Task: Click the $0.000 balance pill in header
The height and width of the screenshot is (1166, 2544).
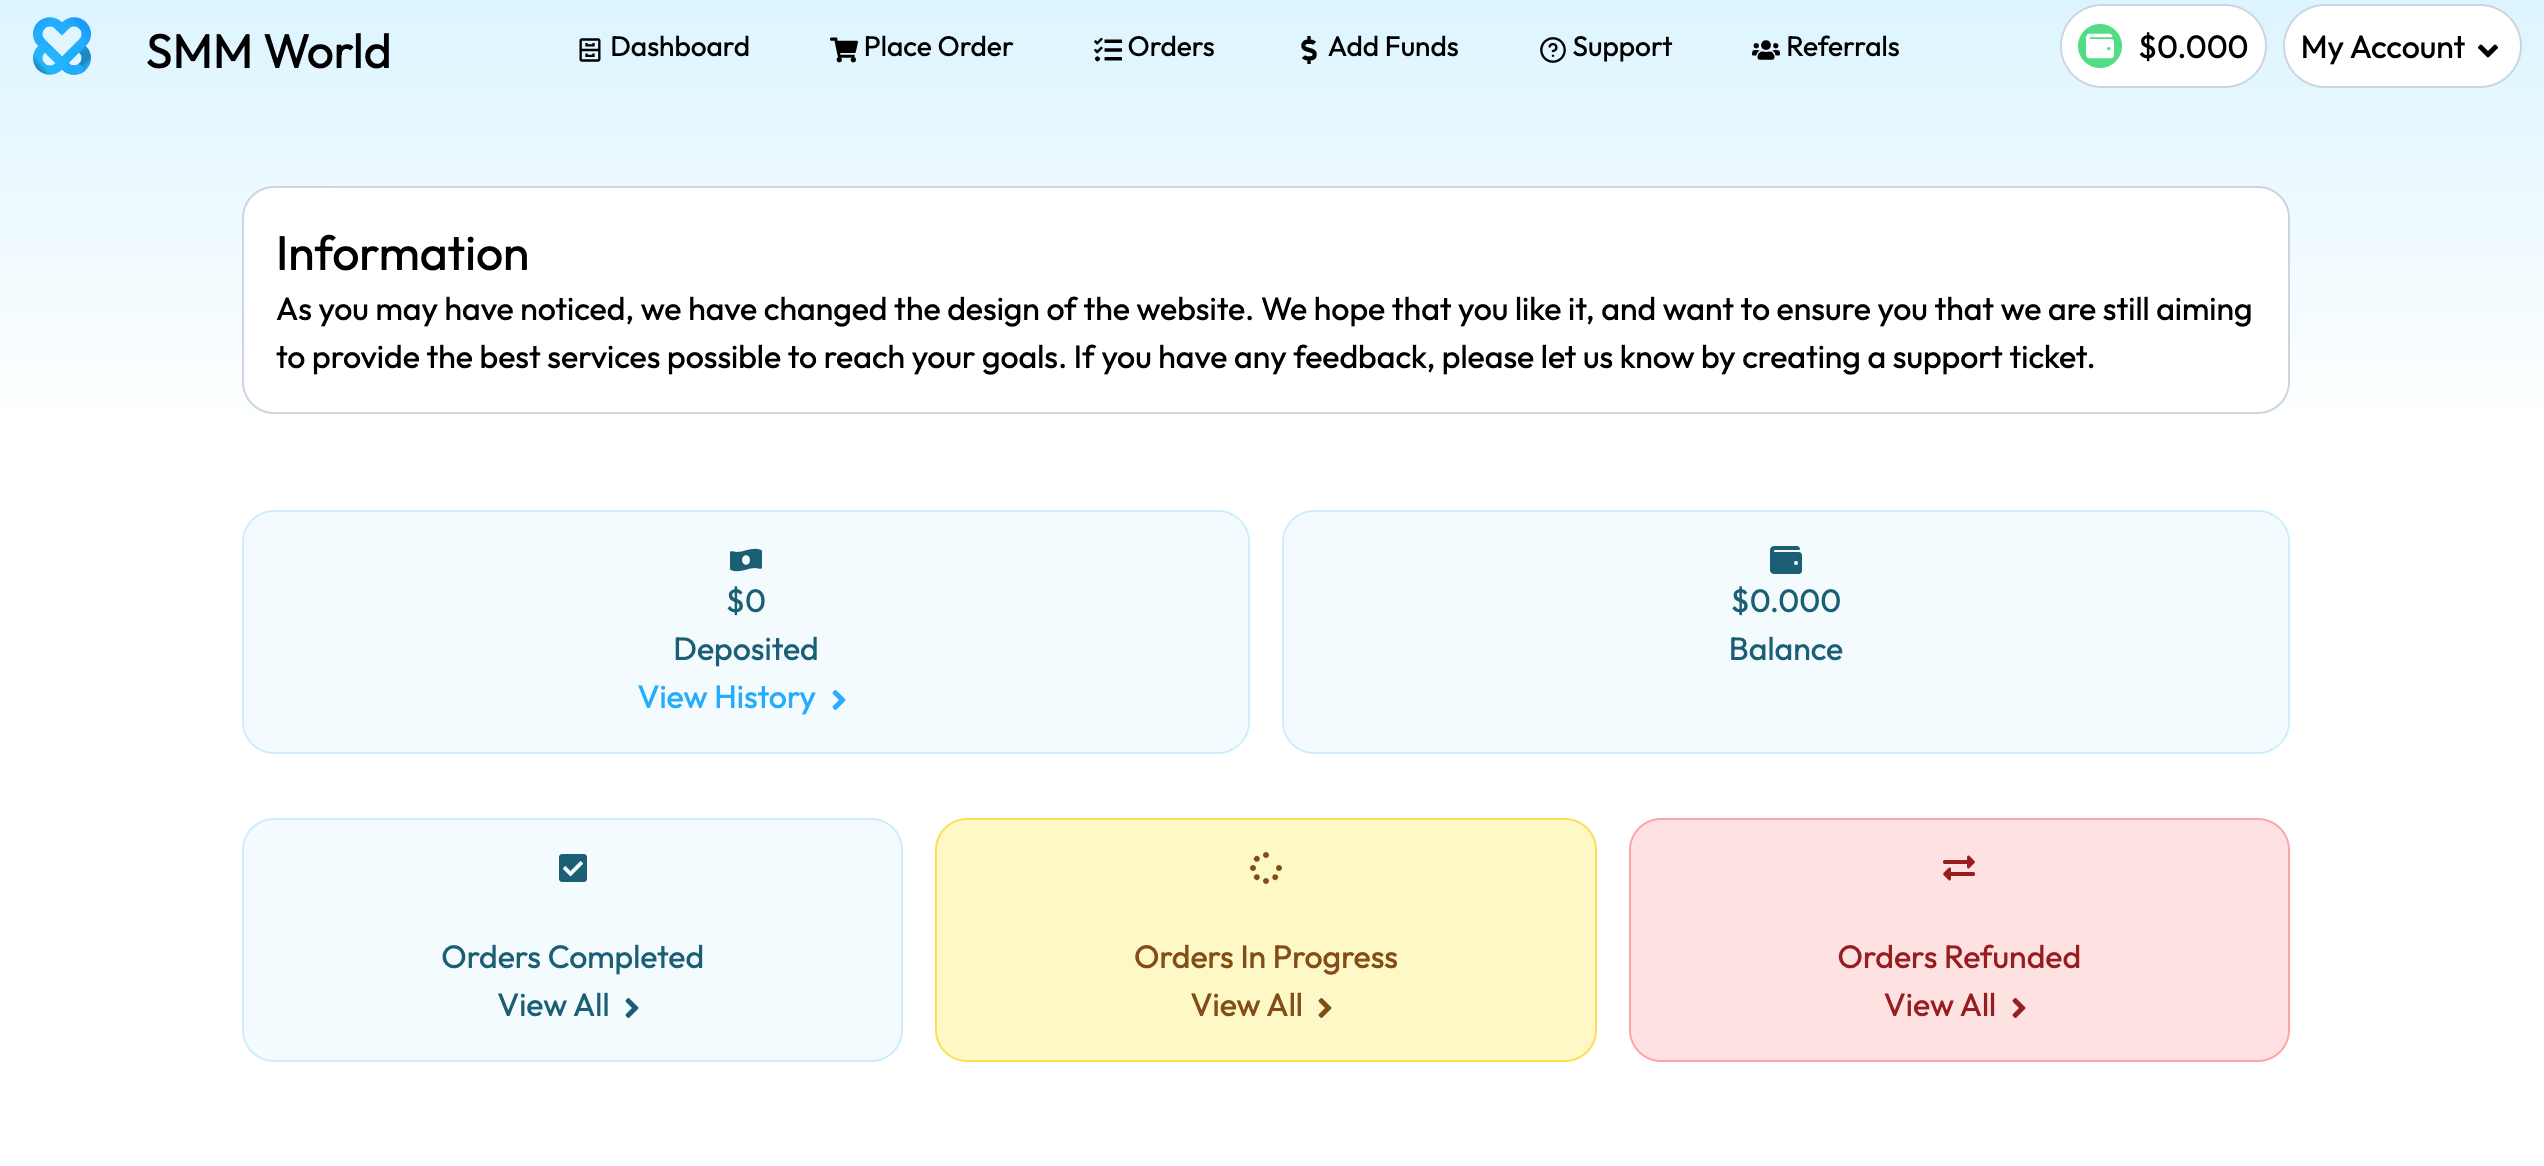Action: [2192, 47]
